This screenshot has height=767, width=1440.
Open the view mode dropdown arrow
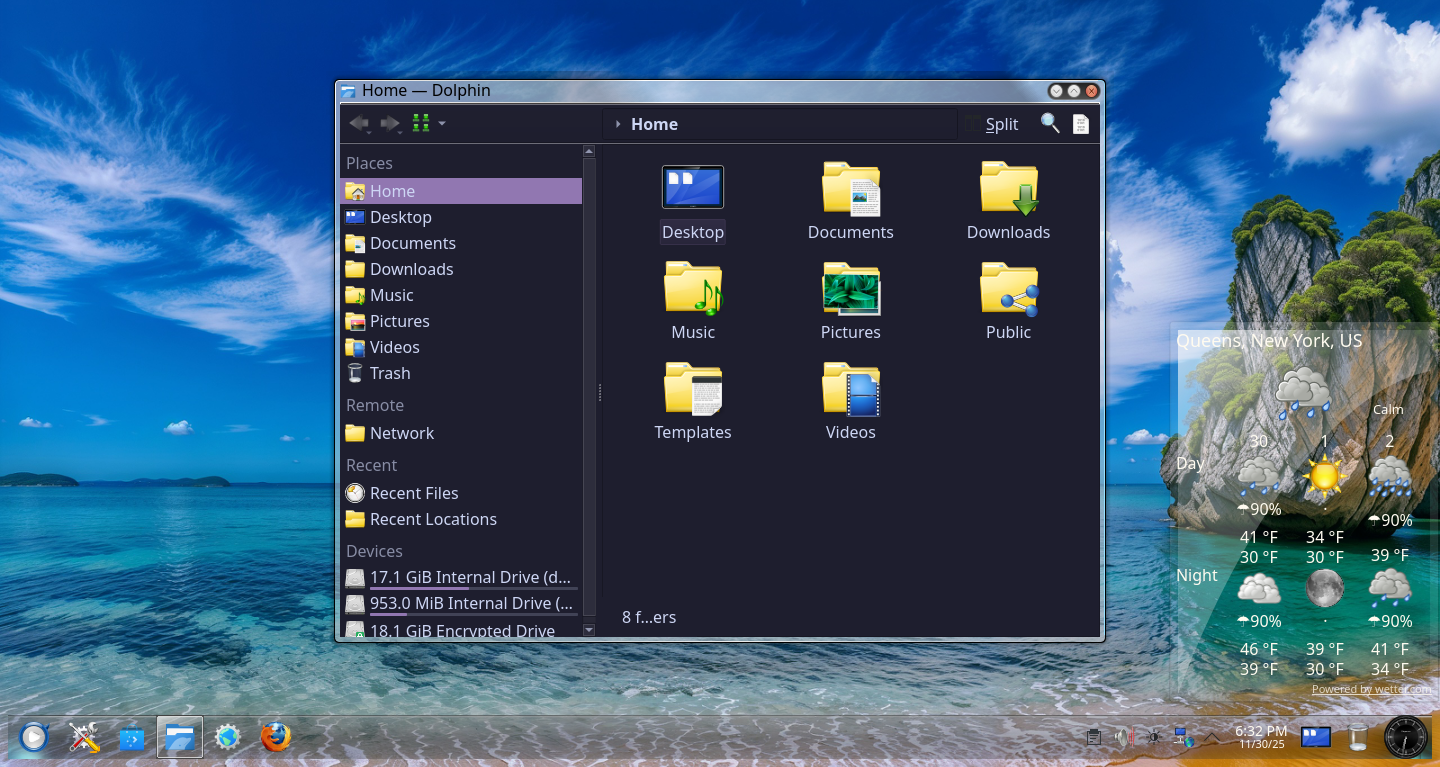[x=442, y=124]
